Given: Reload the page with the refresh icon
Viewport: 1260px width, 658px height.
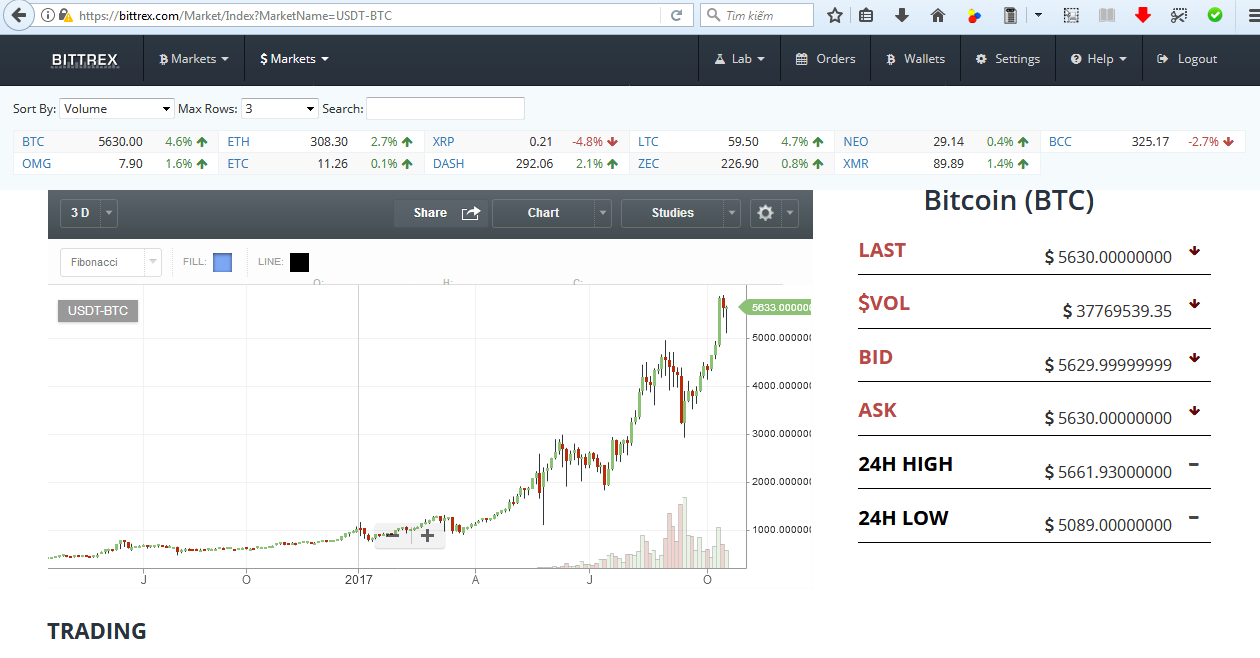Looking at the screenshot, I should pos(677,15).
